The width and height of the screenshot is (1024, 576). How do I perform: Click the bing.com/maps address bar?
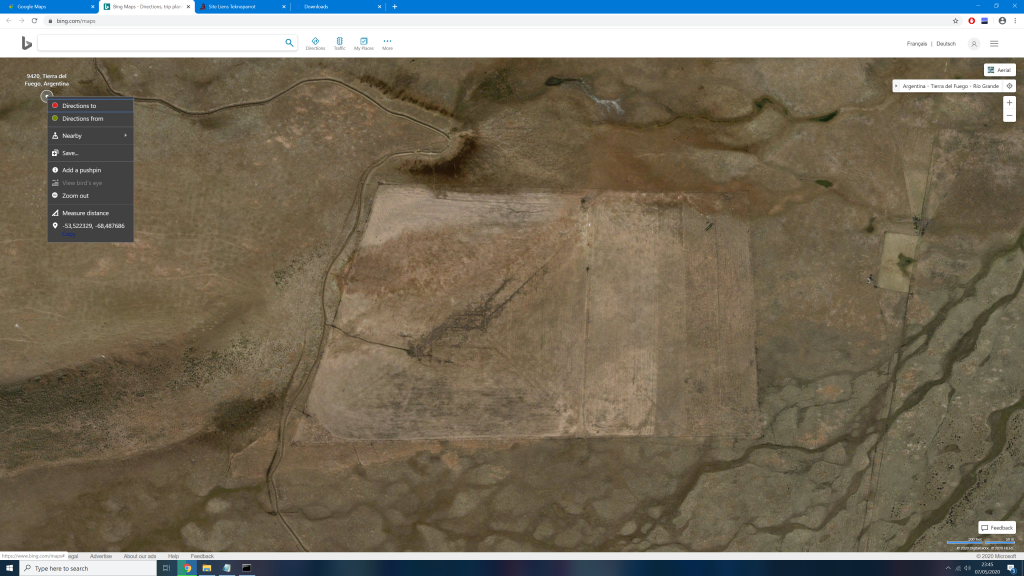pos(496,21)
